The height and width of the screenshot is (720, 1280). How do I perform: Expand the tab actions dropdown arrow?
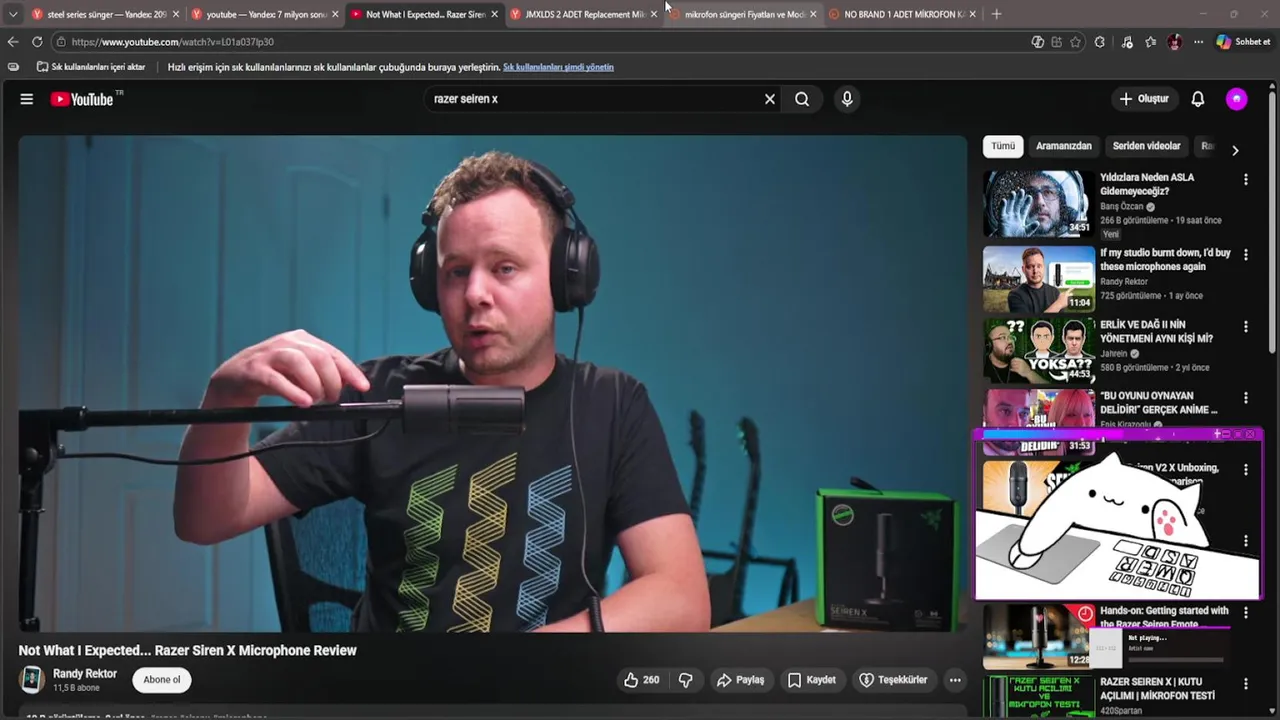[x=13, y=14]
